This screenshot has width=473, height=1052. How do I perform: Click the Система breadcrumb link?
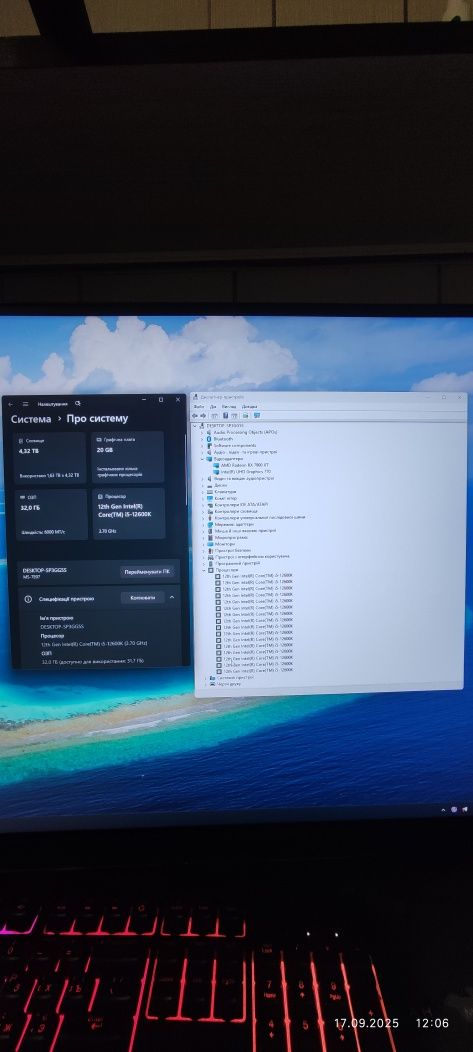pos(31,419)
